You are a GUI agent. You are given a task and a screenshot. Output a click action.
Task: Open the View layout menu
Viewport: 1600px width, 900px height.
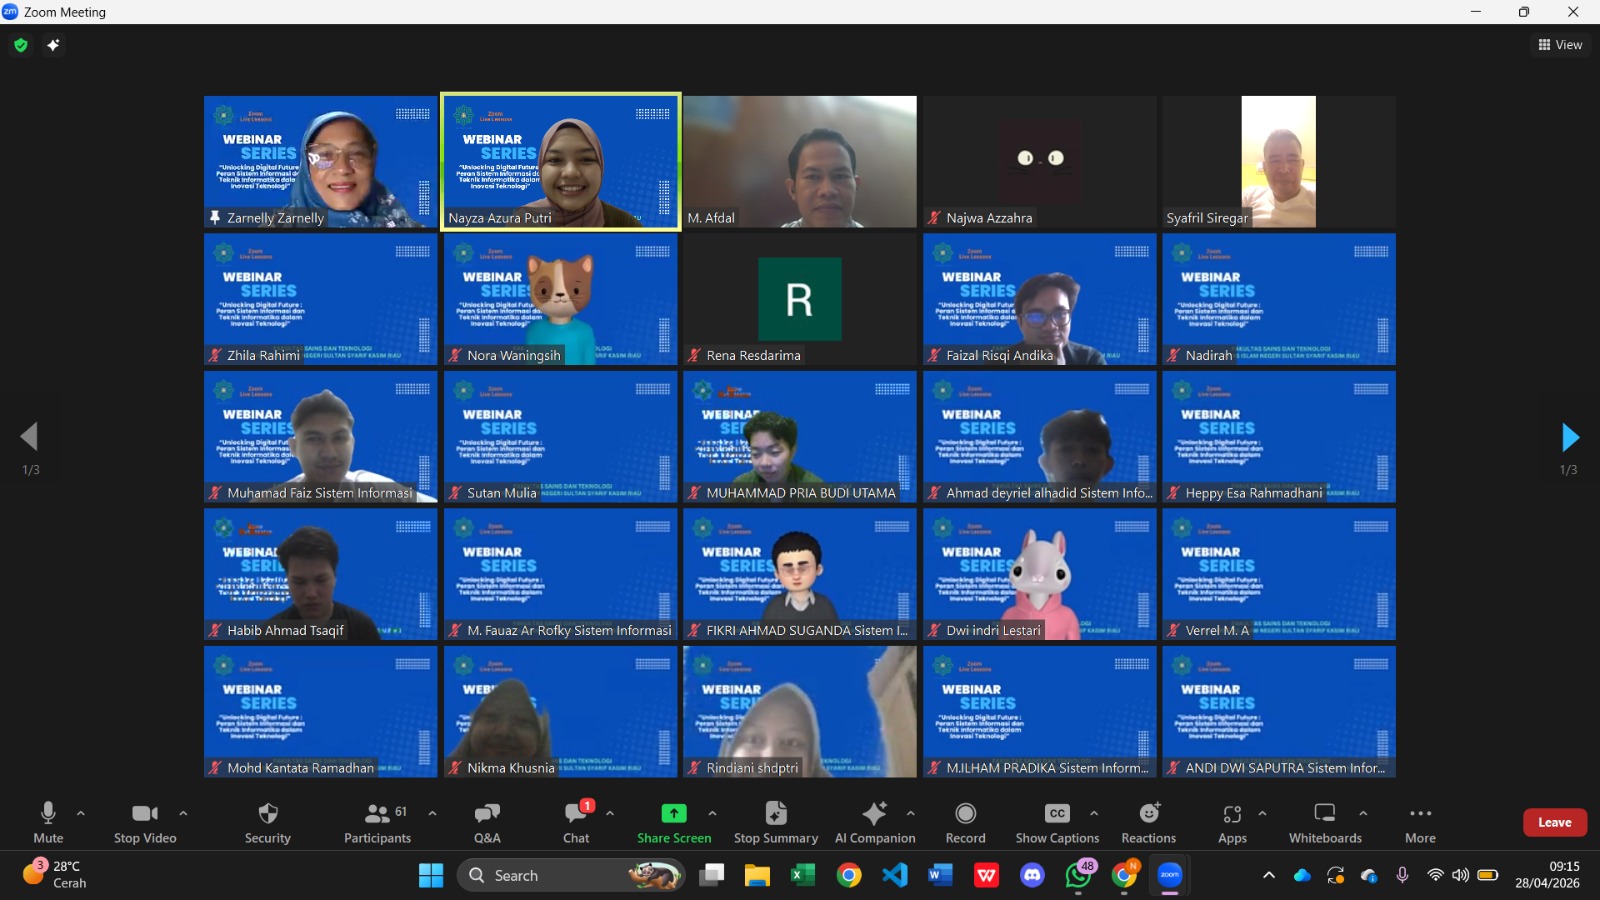pos(1560,45)
